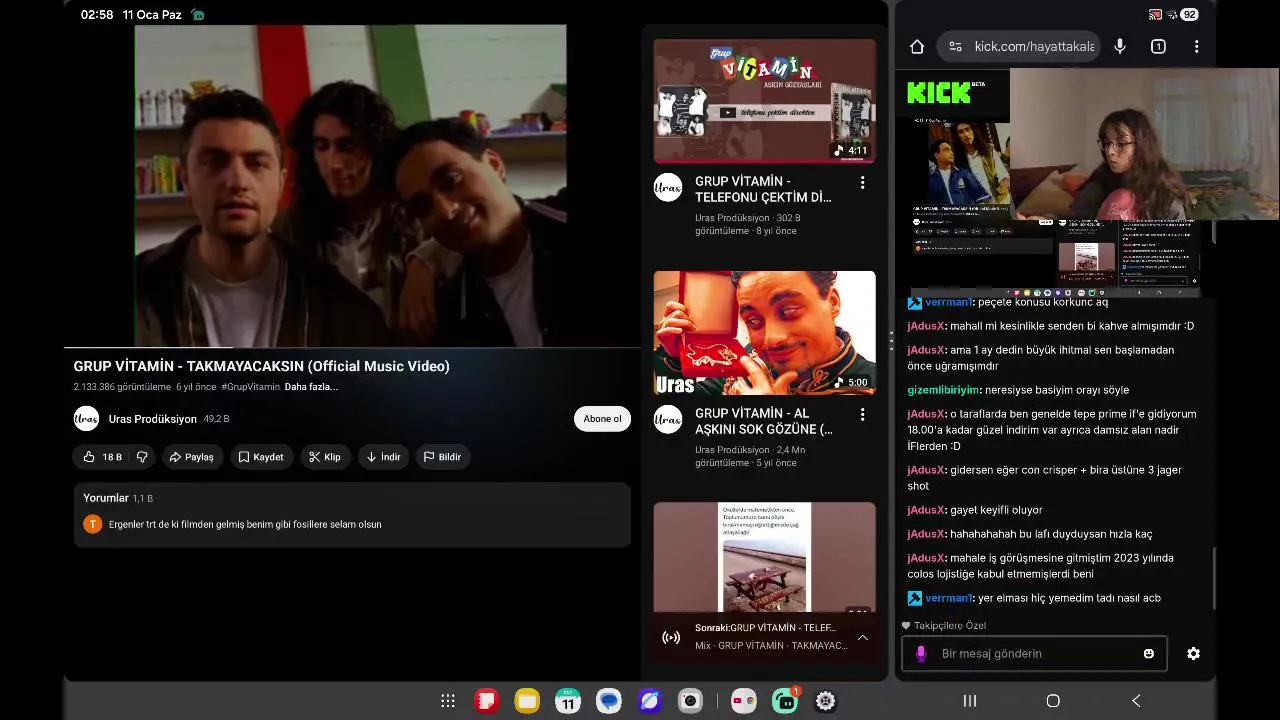The width and height of the screenshot is (1280, 720).
Task: Tap the Mix playlist broadcast icon
Action: (x=671, y=637)
